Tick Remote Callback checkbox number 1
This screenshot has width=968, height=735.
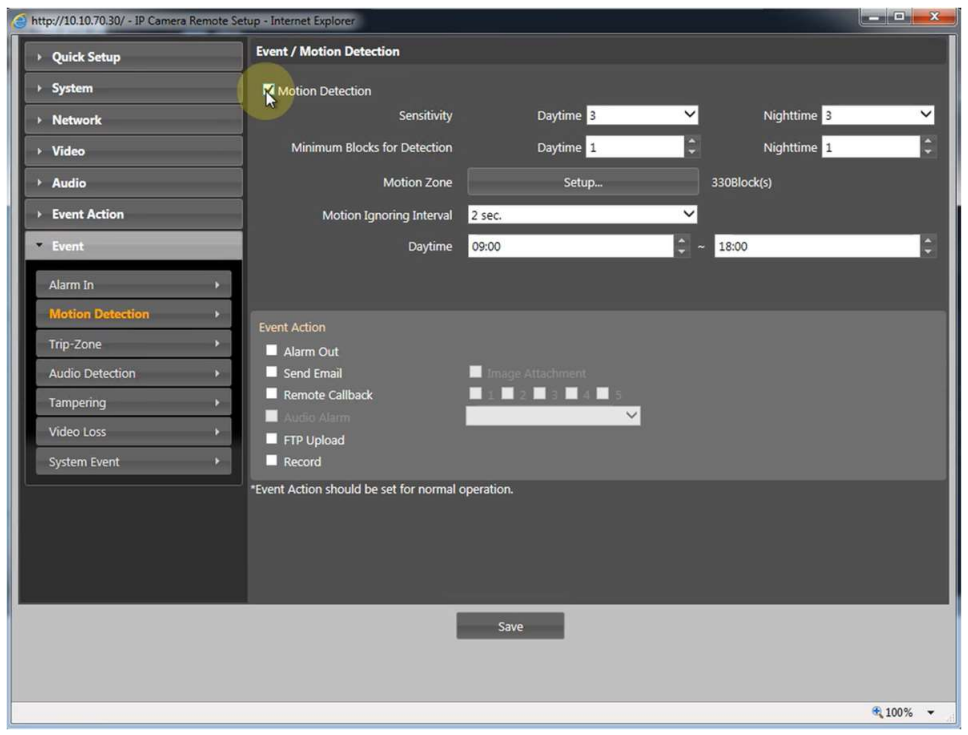pos(475,393)
